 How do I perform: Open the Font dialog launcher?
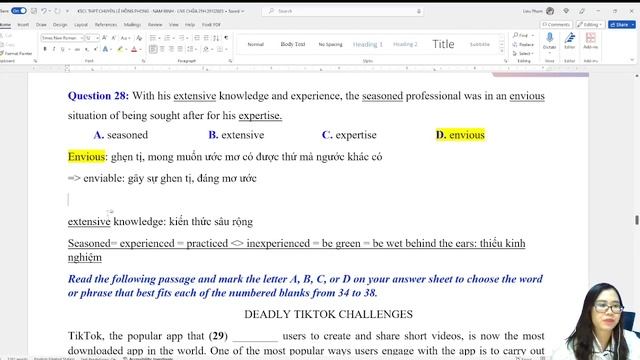pyautogui.click(x=143, y=61)
